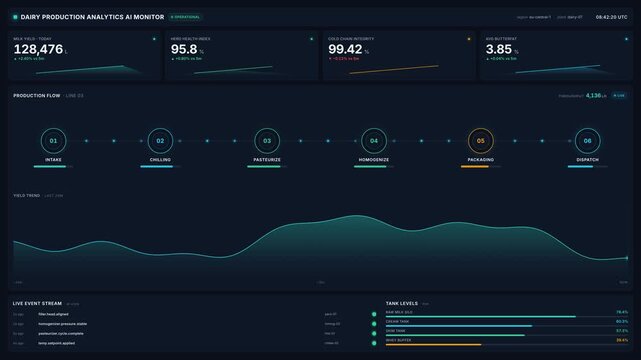Screen dimensions: 641x360
Task: Click Cold Chain Integrity value 99.42
Action: pyautogui.click(x=345, y=49)
